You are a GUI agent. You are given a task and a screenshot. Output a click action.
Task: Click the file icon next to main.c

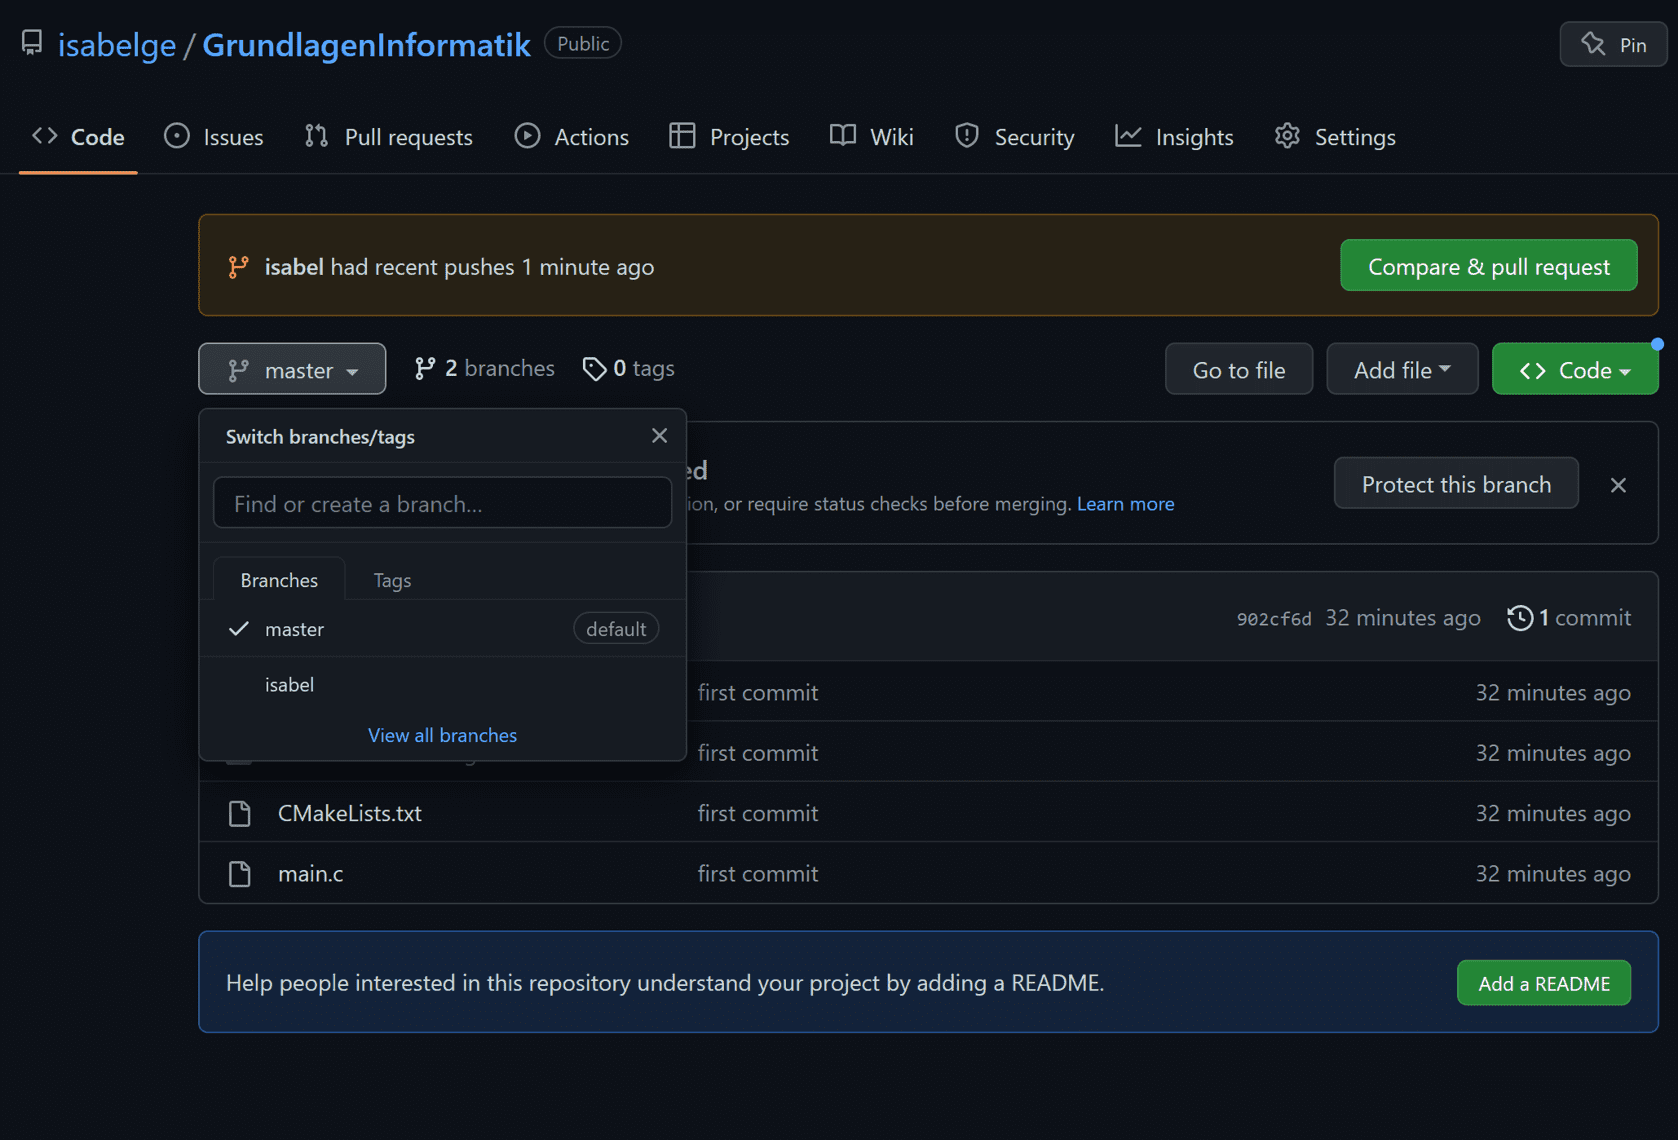(x=240, y=874)
